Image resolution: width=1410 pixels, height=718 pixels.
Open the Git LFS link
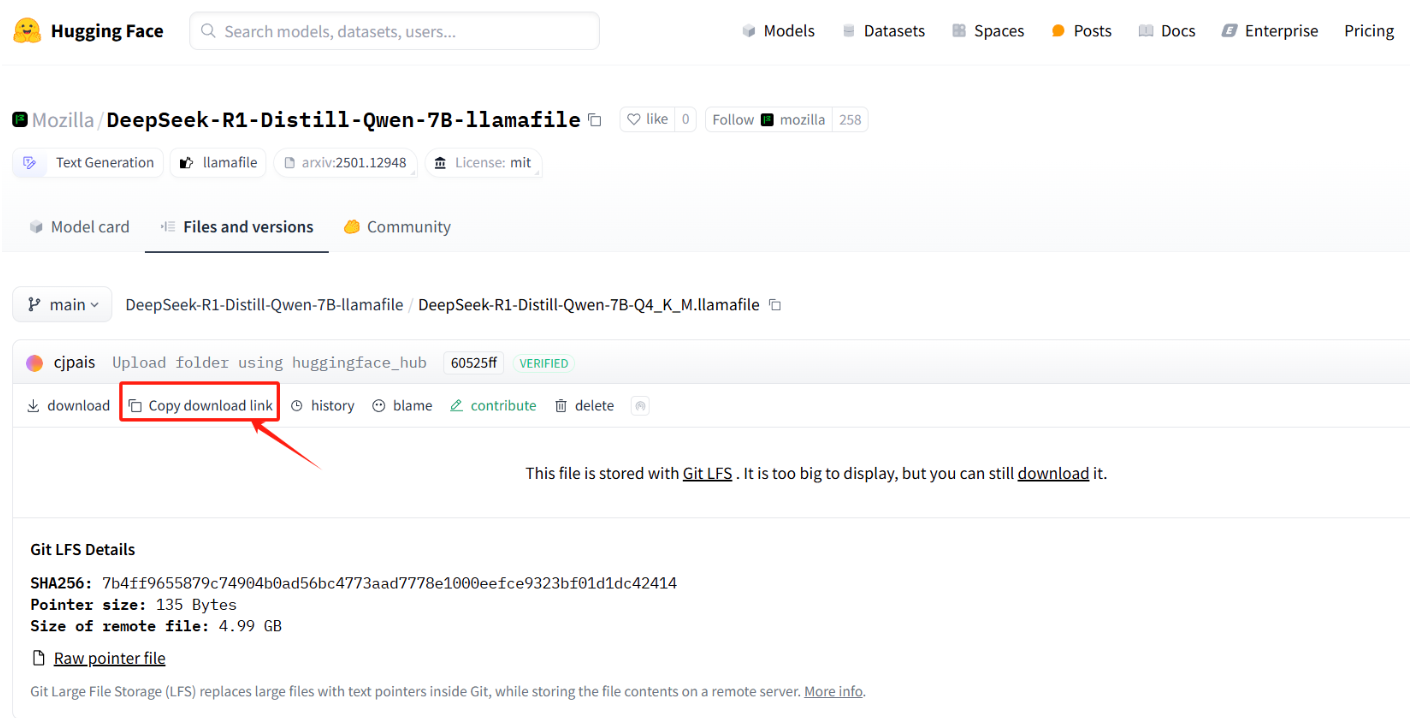[x=707, y=473]
